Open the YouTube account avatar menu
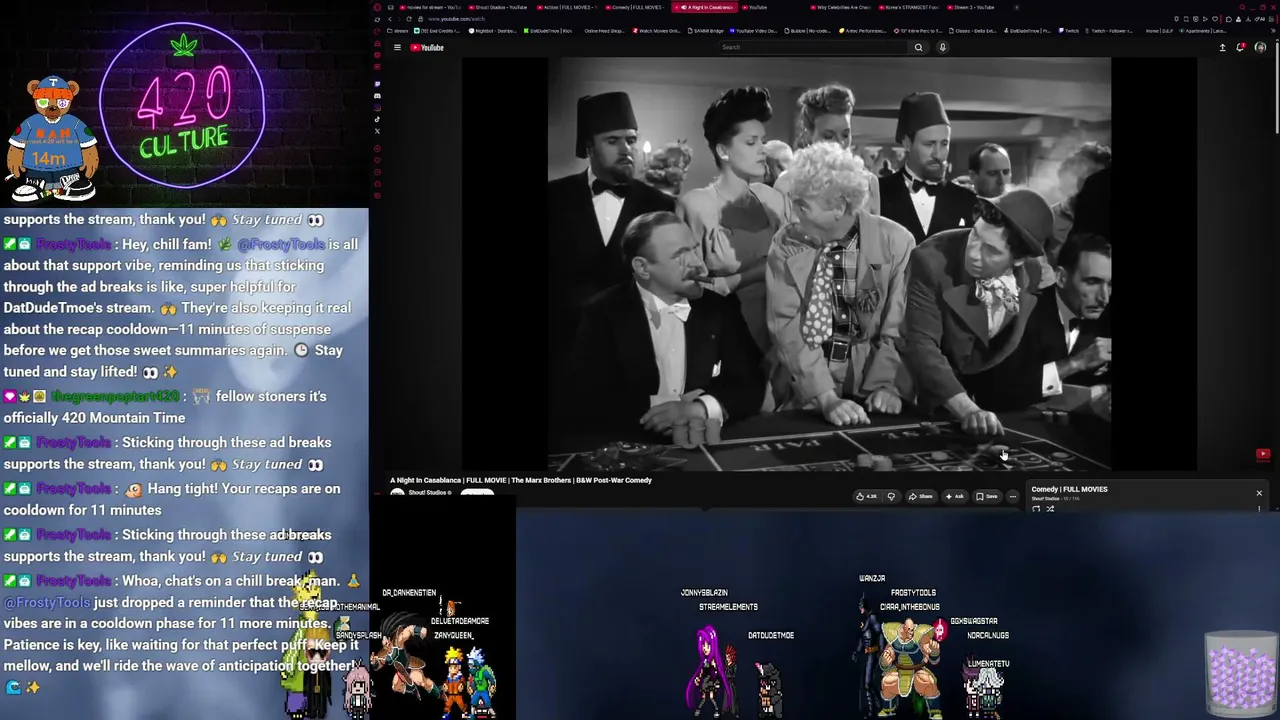This screenshot has width=1280, height=720. [x=1260, y=47]
